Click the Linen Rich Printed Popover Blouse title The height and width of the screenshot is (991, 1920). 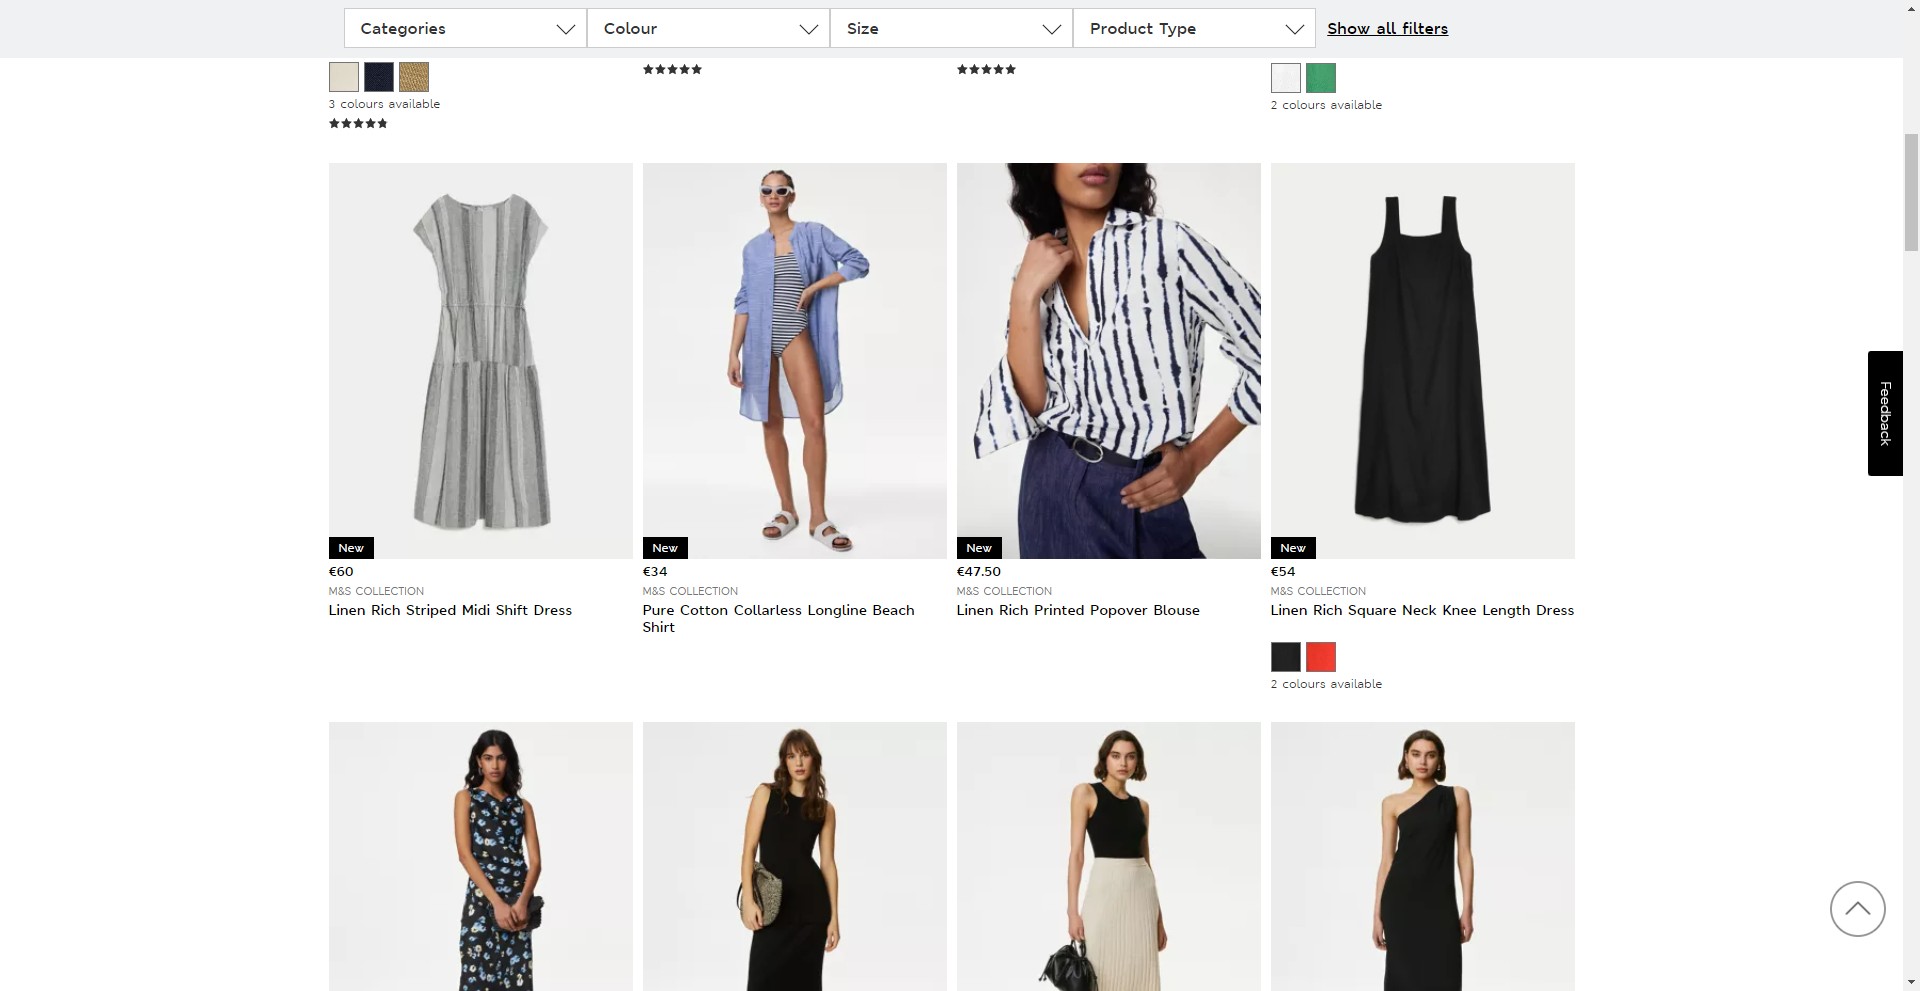point(1077,610)
